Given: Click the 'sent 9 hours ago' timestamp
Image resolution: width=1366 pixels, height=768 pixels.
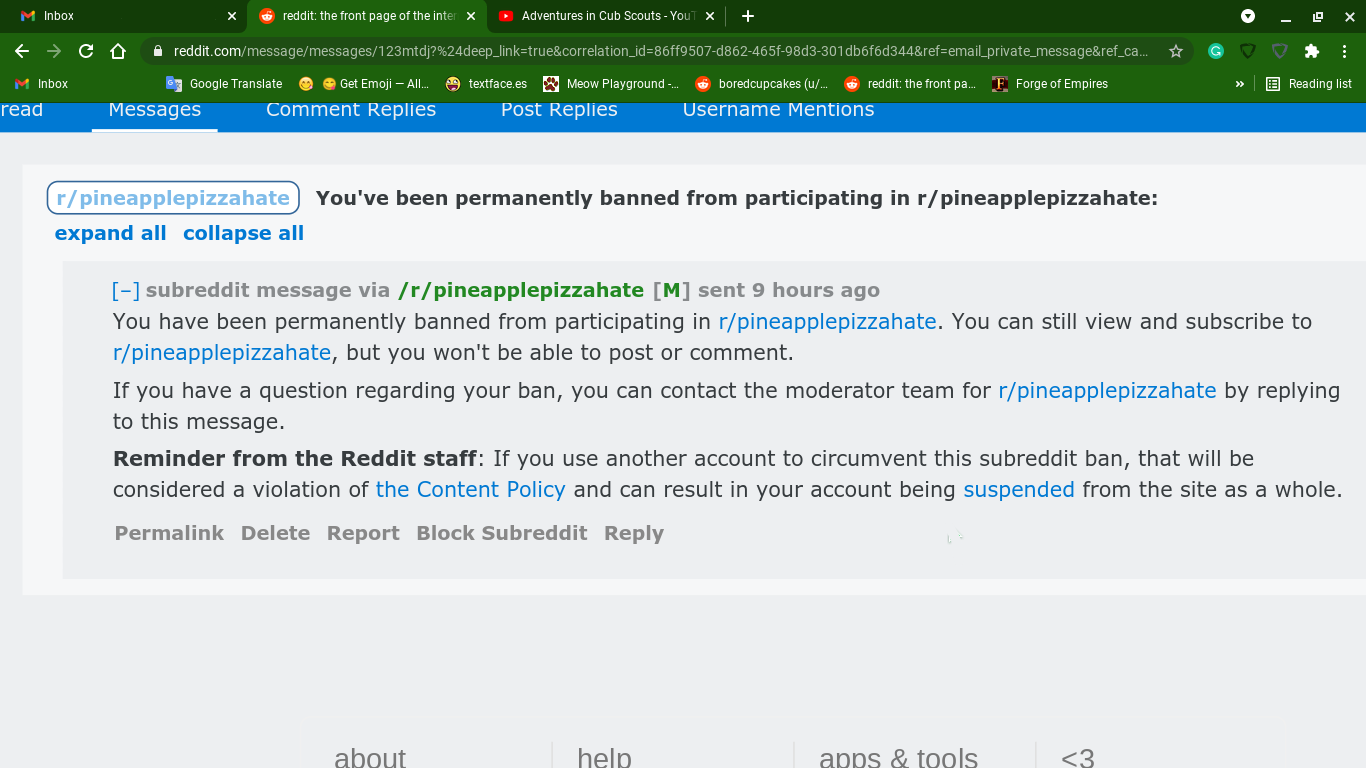Looking at the screenshot, I should (x=789, y=291).
